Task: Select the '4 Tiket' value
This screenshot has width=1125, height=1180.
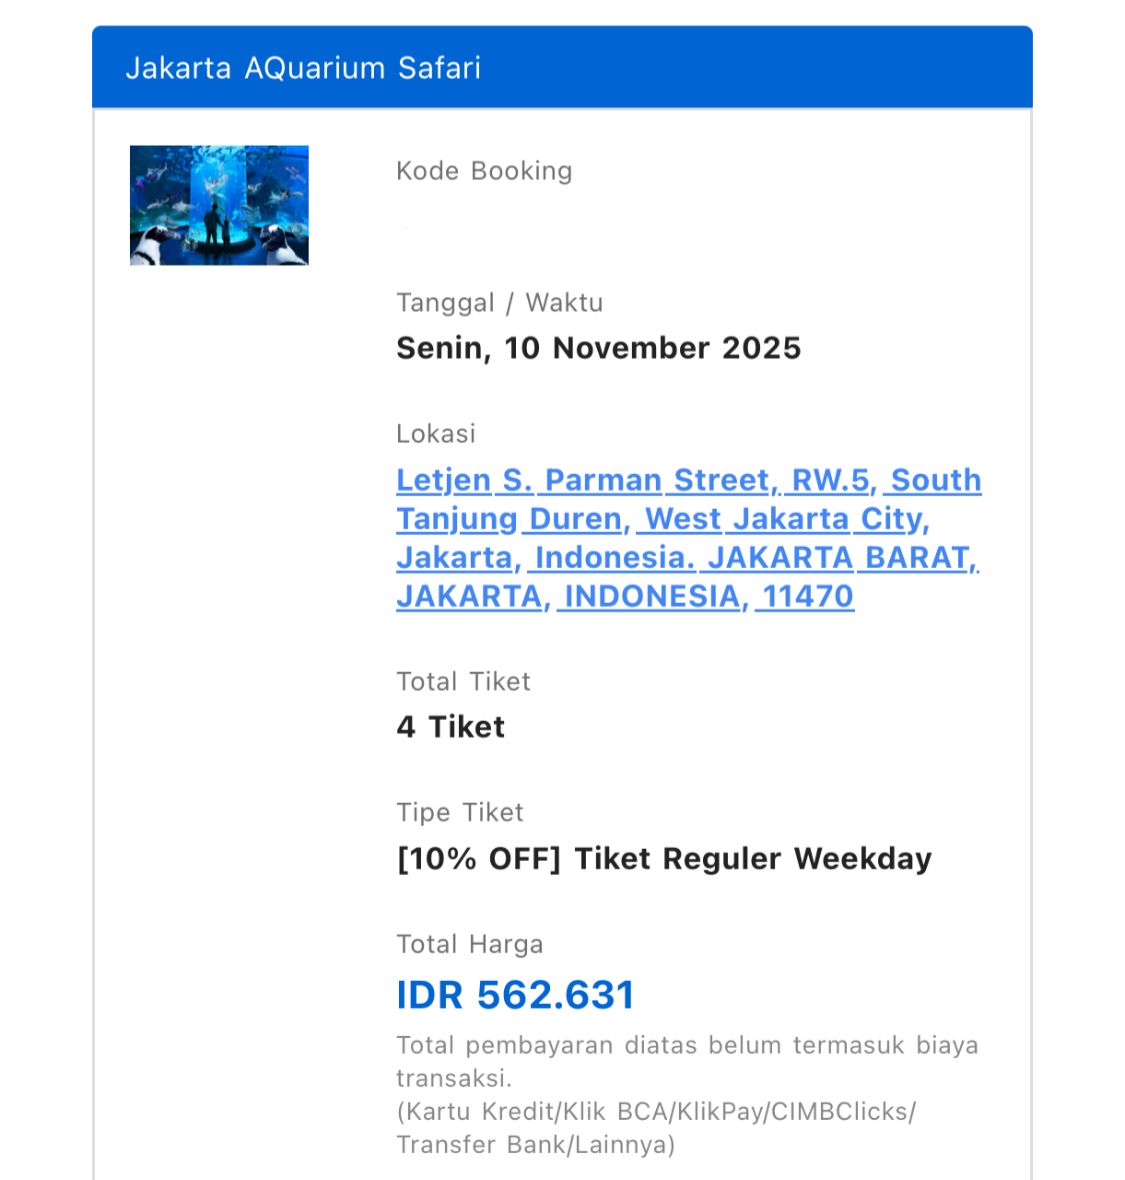Action: pyautogui.click(x=450, y=726)
